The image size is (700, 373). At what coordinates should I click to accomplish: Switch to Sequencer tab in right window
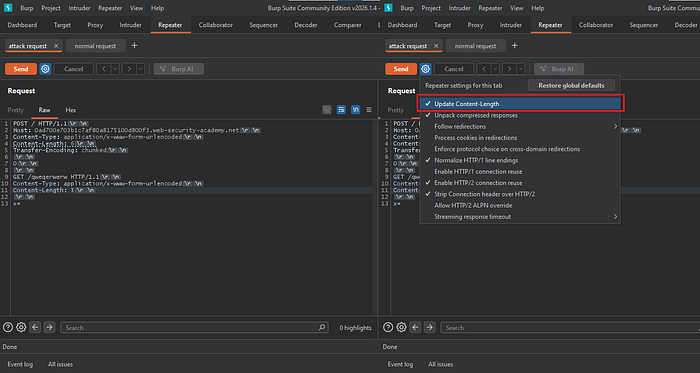(644, 25)
